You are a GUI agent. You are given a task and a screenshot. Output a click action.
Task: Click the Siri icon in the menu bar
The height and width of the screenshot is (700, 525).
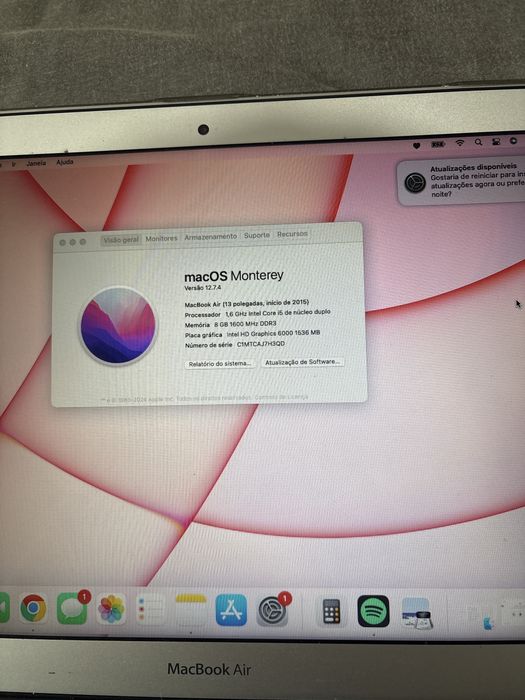pyautogui.click(x=513, y=141)
